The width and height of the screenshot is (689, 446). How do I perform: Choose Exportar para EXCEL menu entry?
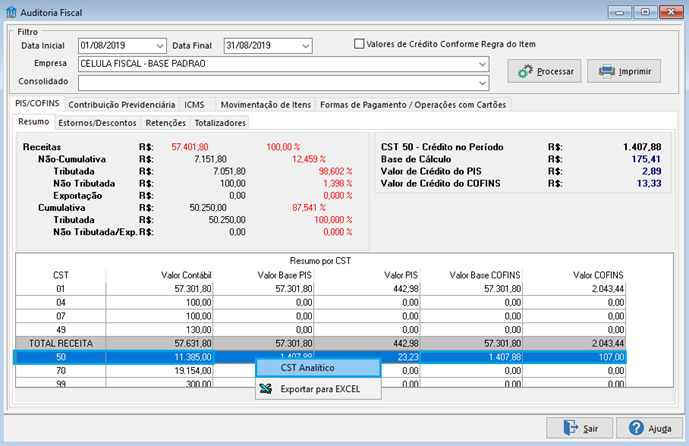tap(318, 389)
